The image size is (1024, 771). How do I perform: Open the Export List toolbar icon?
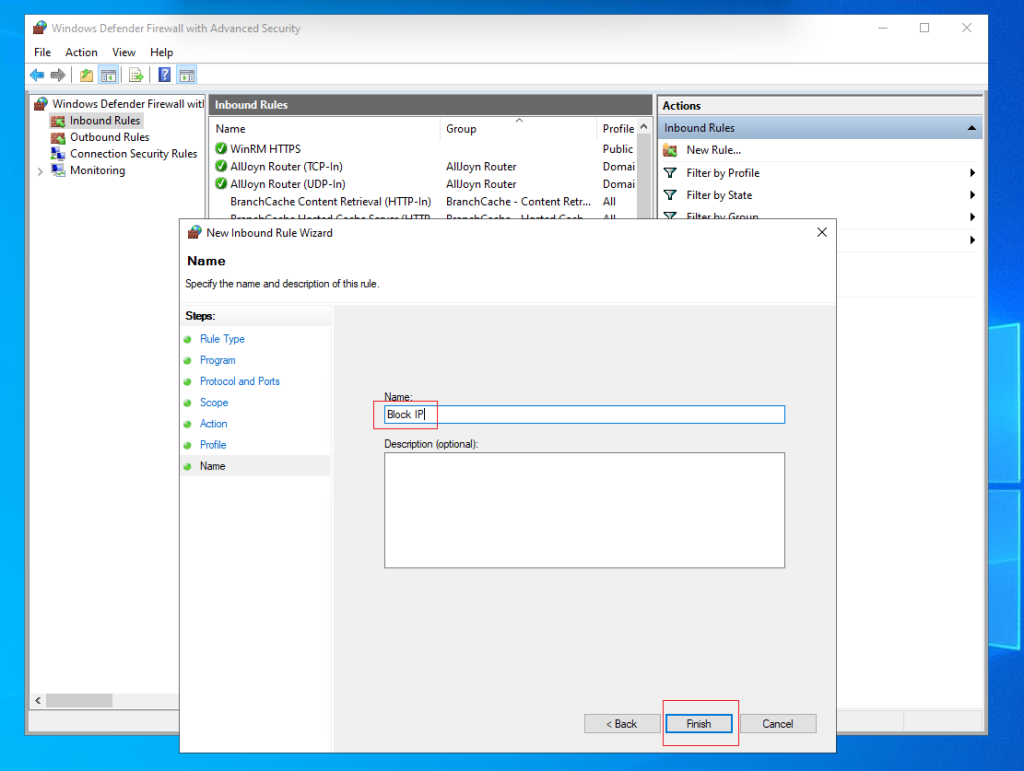pyautogui.click(x=136, y=74)
